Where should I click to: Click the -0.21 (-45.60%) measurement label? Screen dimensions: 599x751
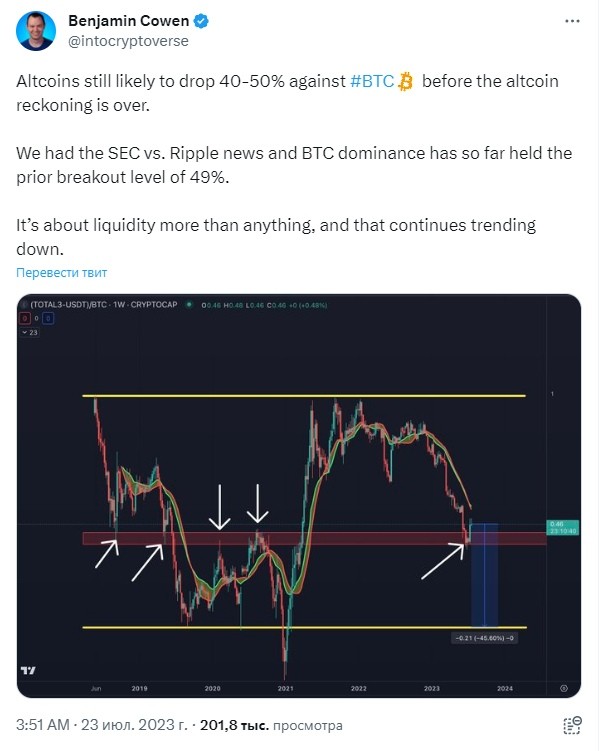click(x=484, y=638)
